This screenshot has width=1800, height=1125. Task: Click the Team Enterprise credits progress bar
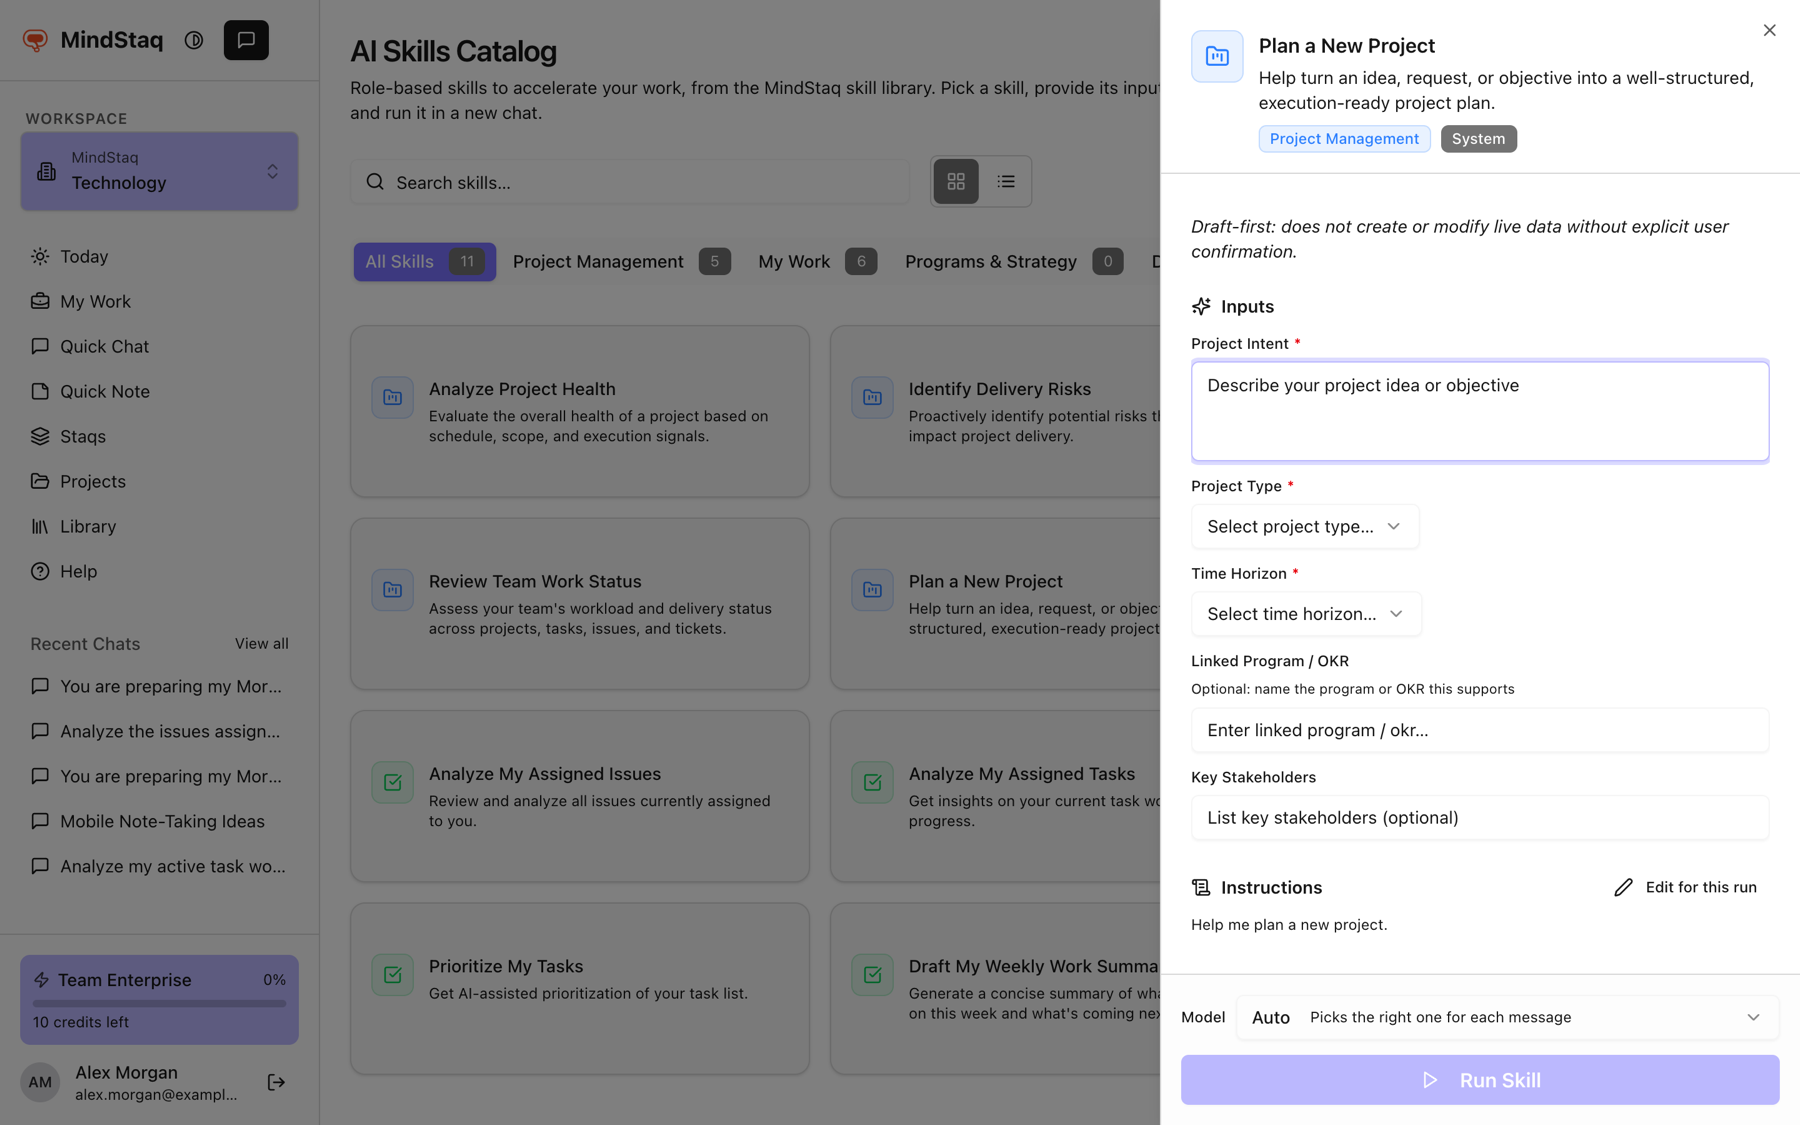[160, 1003]
